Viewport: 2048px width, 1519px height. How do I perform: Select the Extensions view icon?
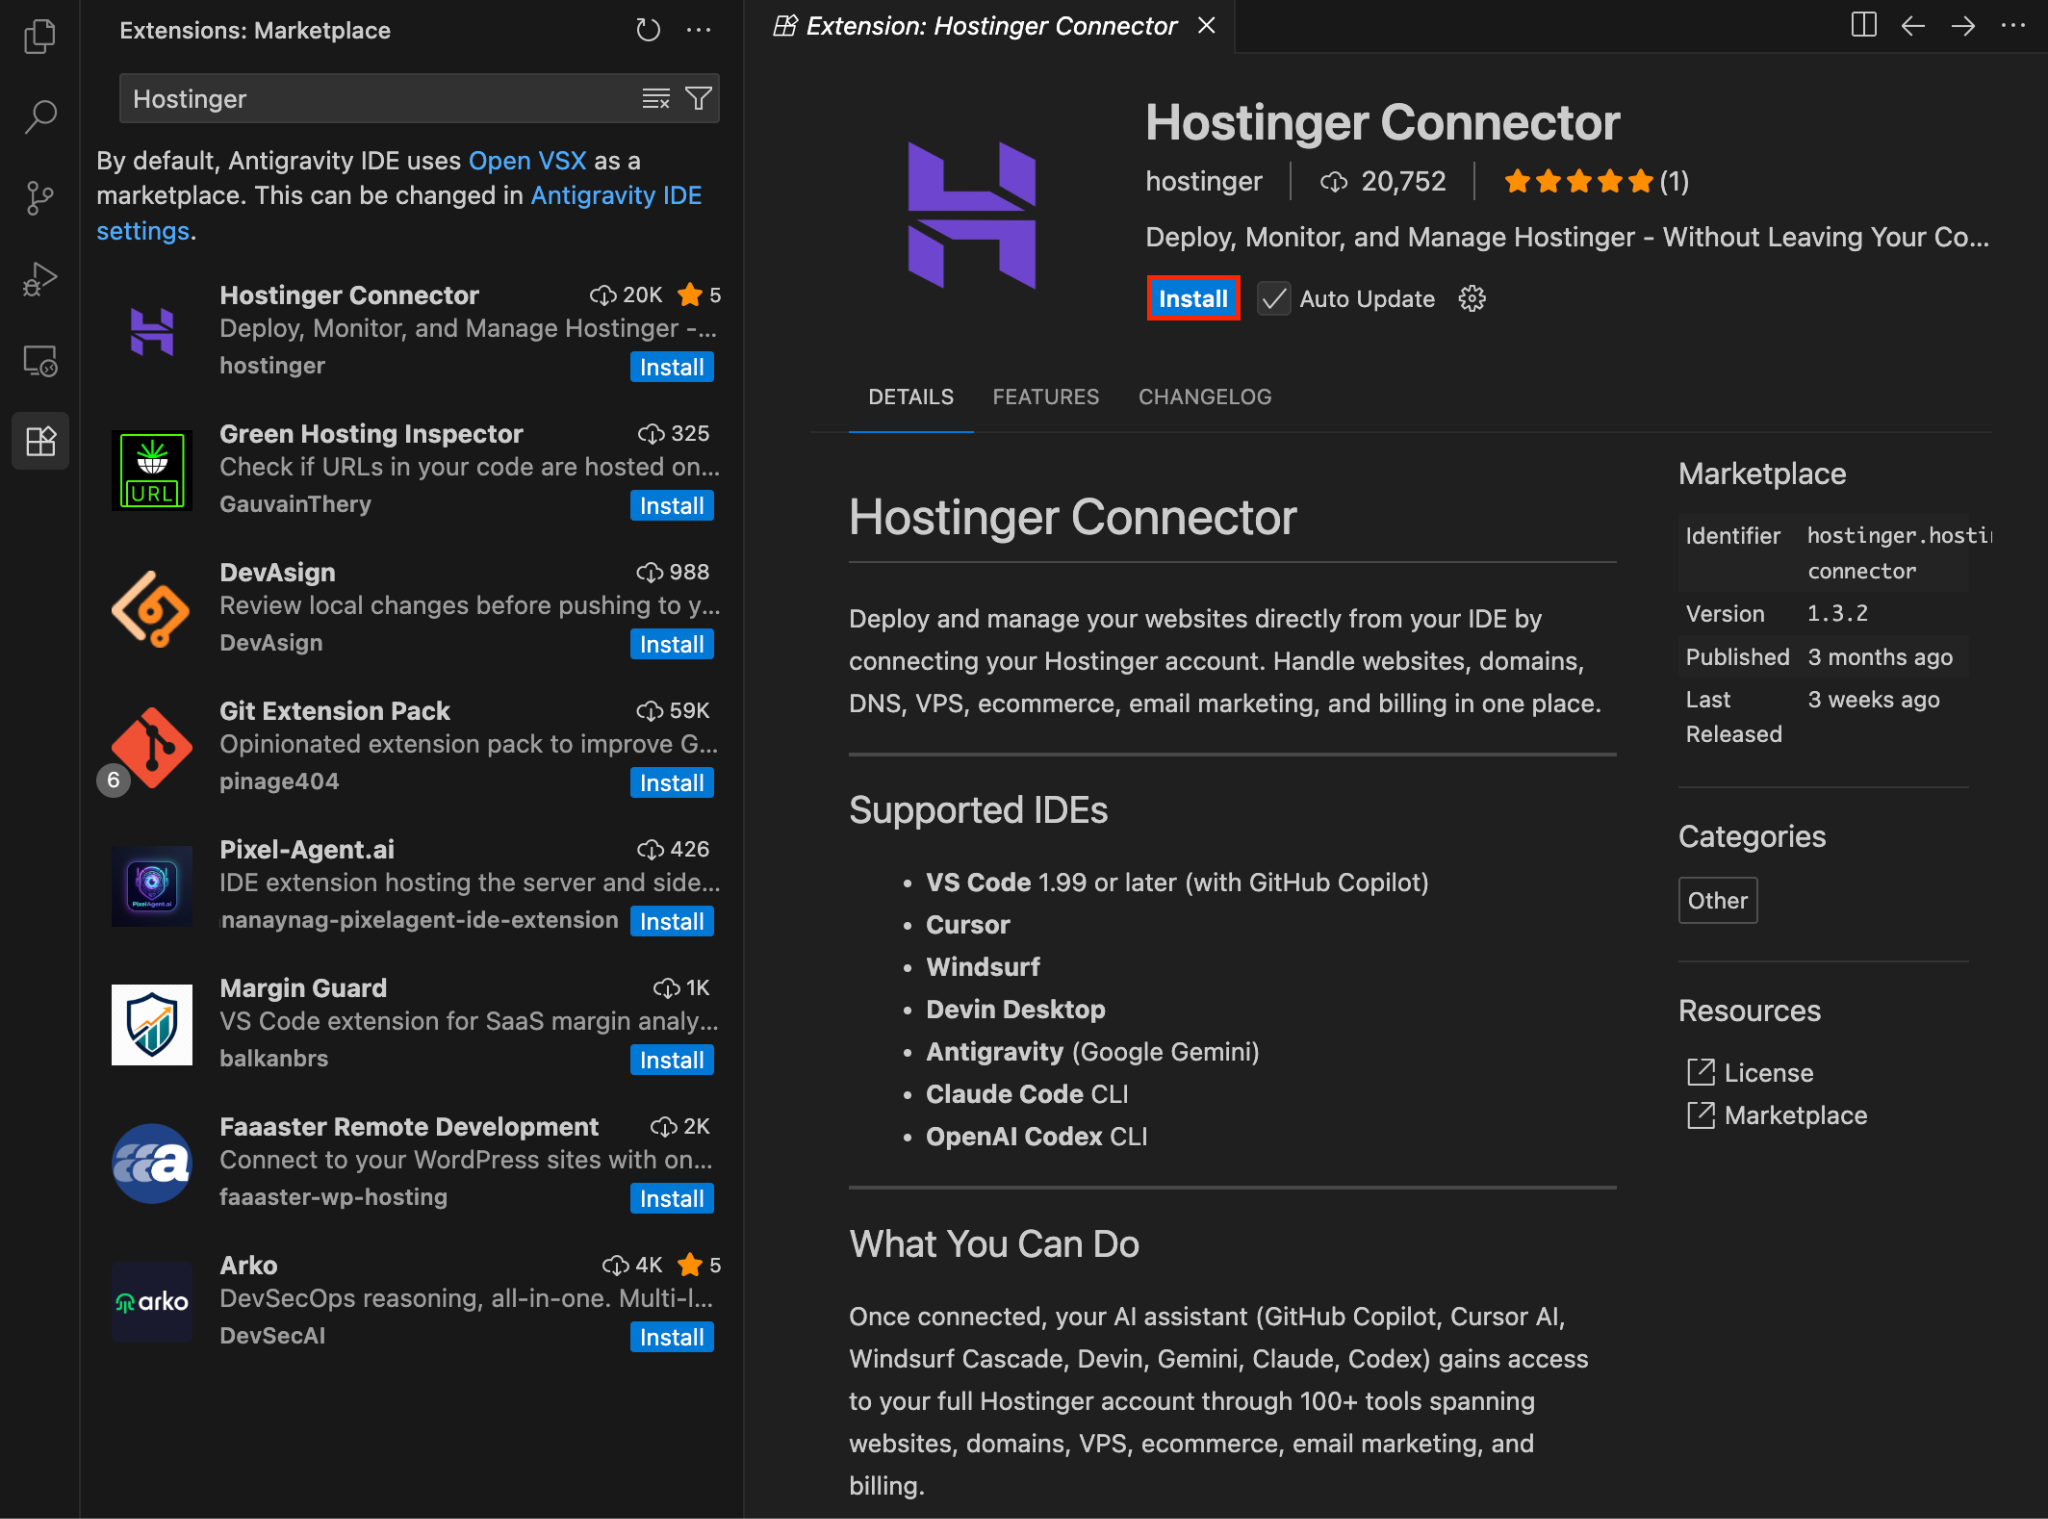point(40,441)
